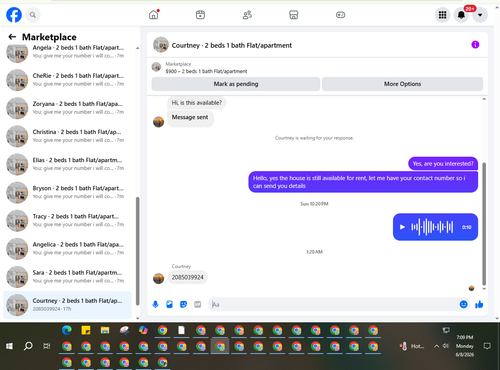
Task: Focus the Aa message input field
Action: click(x=333, y=304)
